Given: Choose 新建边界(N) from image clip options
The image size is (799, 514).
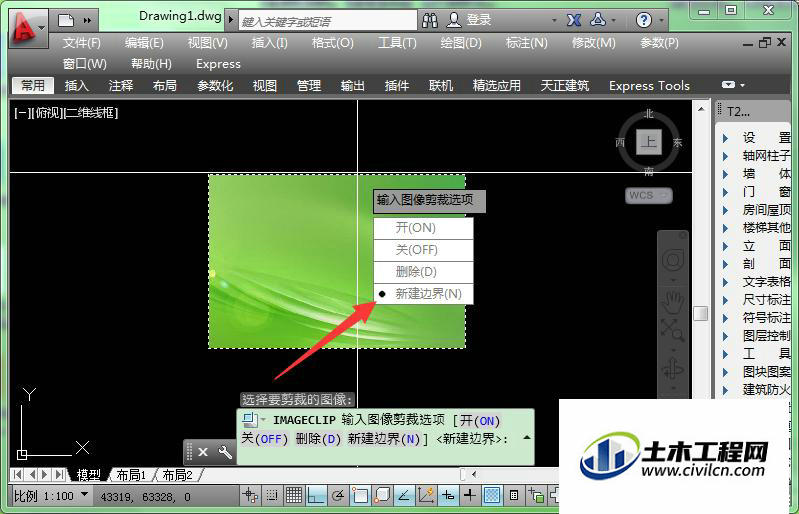Looking at the screenshot, I should click(x=423, y=294).
